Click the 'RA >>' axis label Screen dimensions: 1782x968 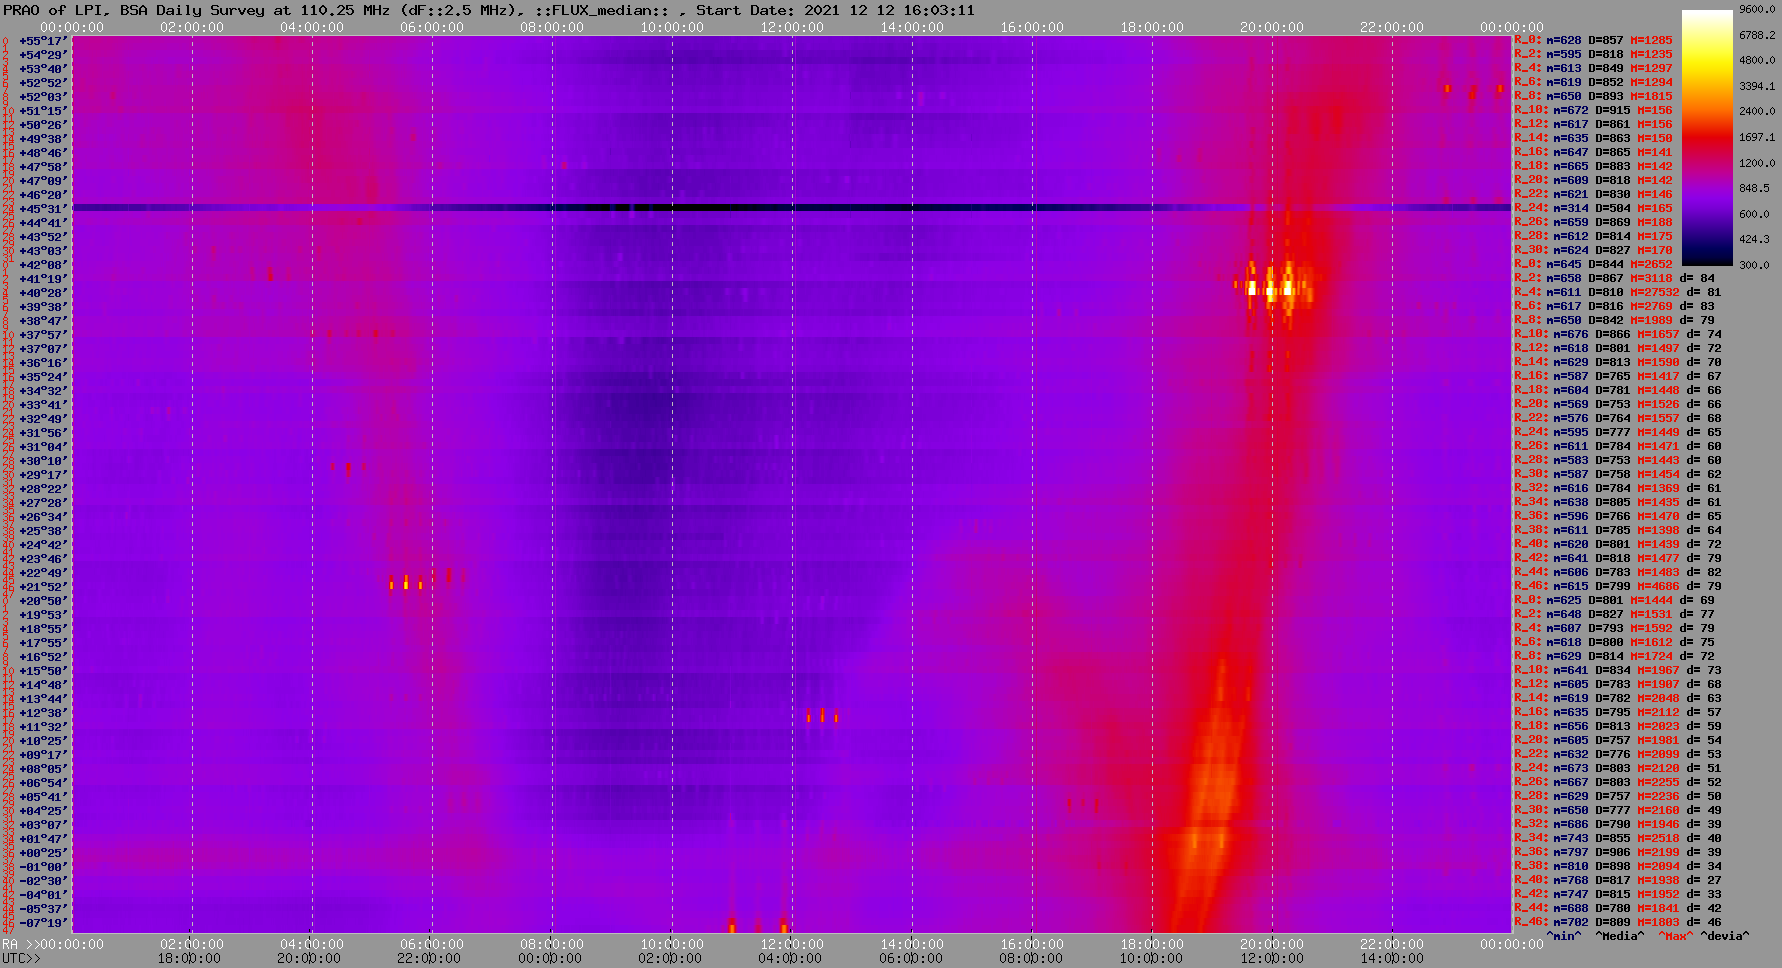(x=19, y=944)
